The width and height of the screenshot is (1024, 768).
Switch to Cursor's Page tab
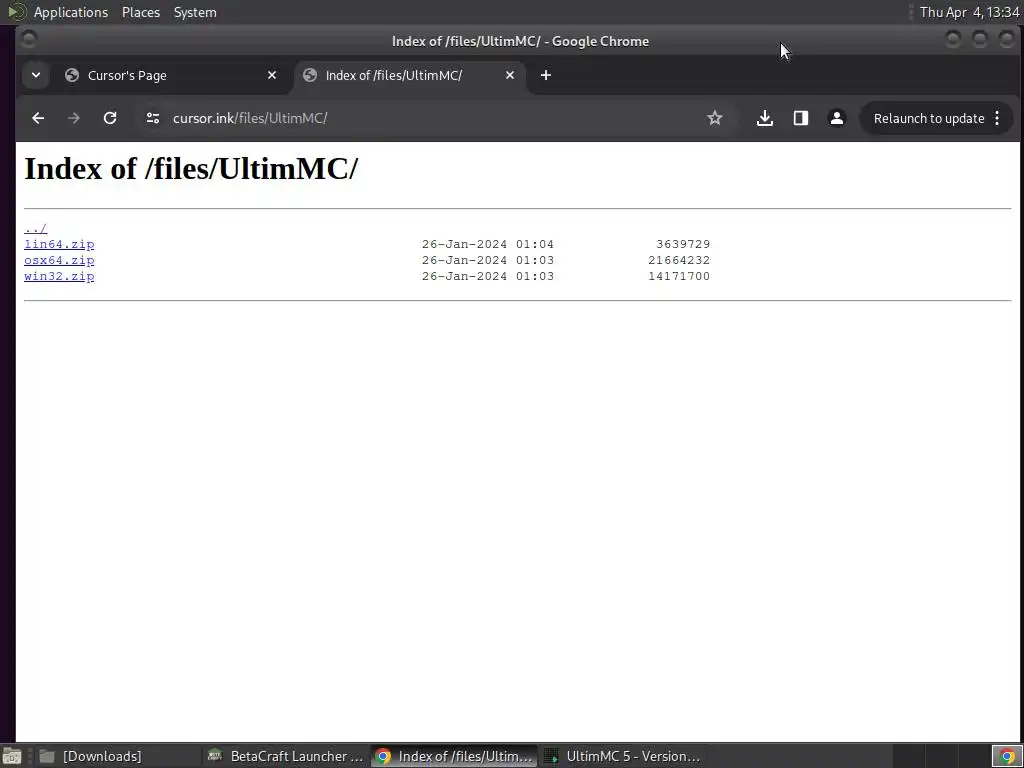(170, 75)
